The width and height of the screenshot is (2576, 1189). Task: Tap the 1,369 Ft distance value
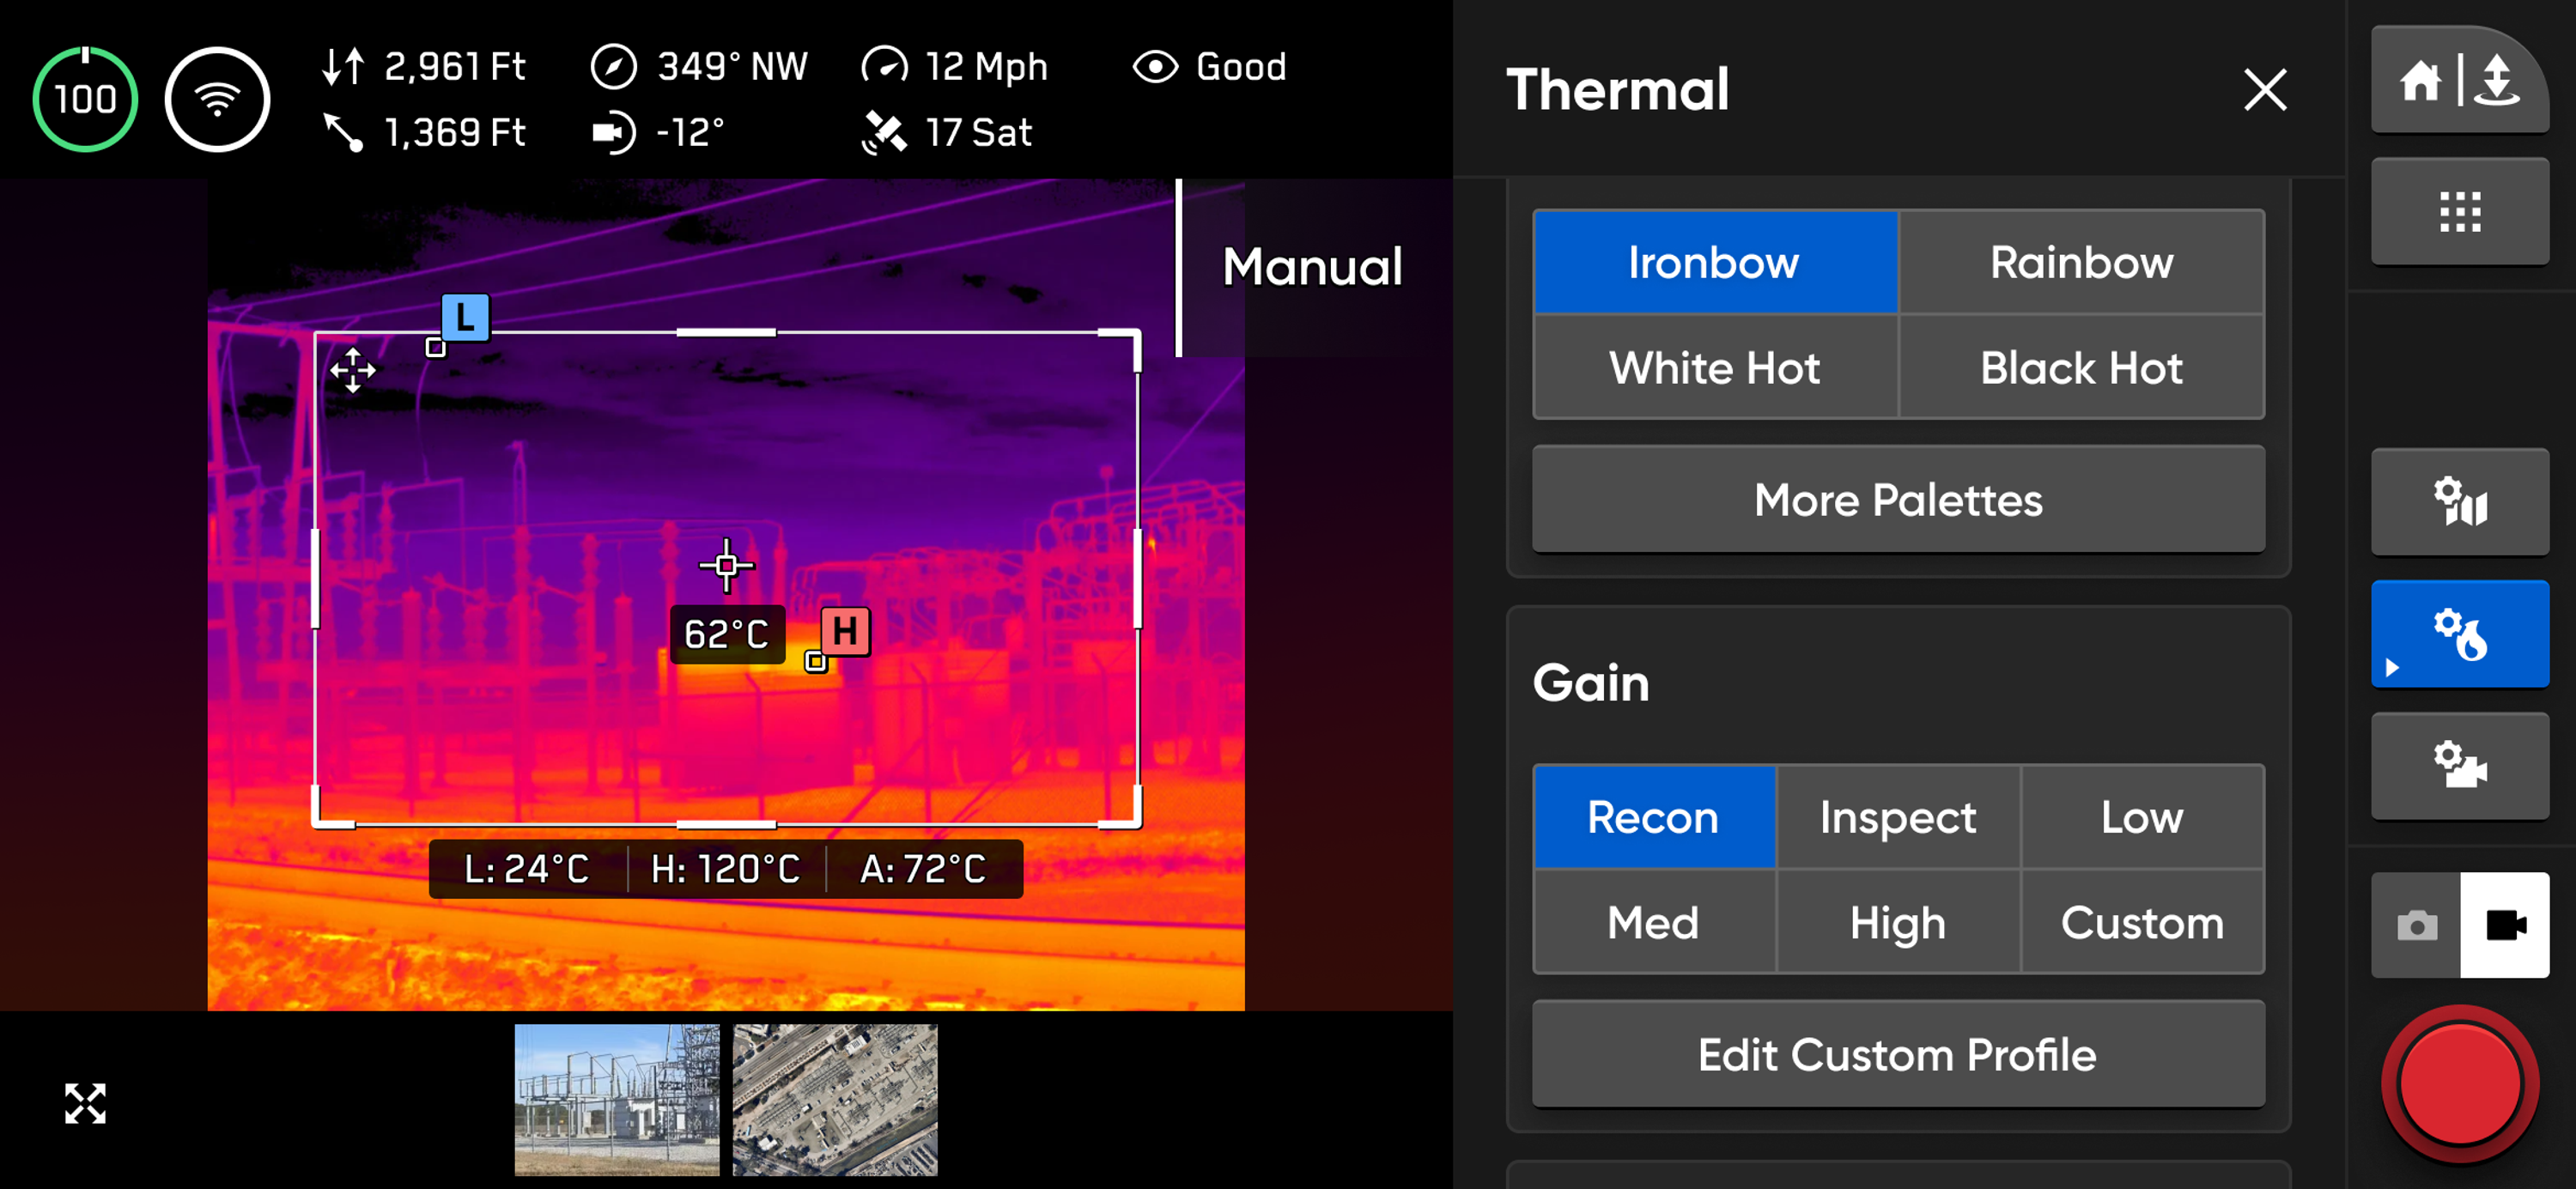(455, 132)
